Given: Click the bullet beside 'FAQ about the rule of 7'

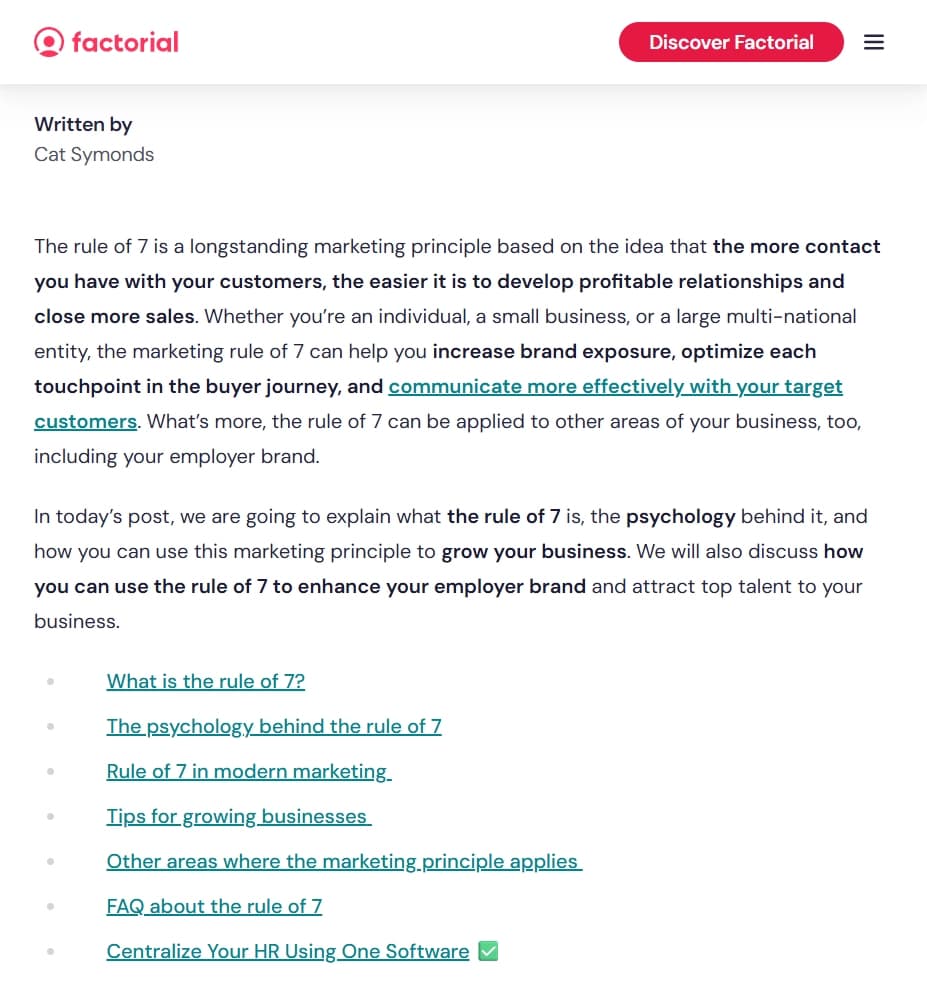Looking at the screenshot, I should [50, 905].
